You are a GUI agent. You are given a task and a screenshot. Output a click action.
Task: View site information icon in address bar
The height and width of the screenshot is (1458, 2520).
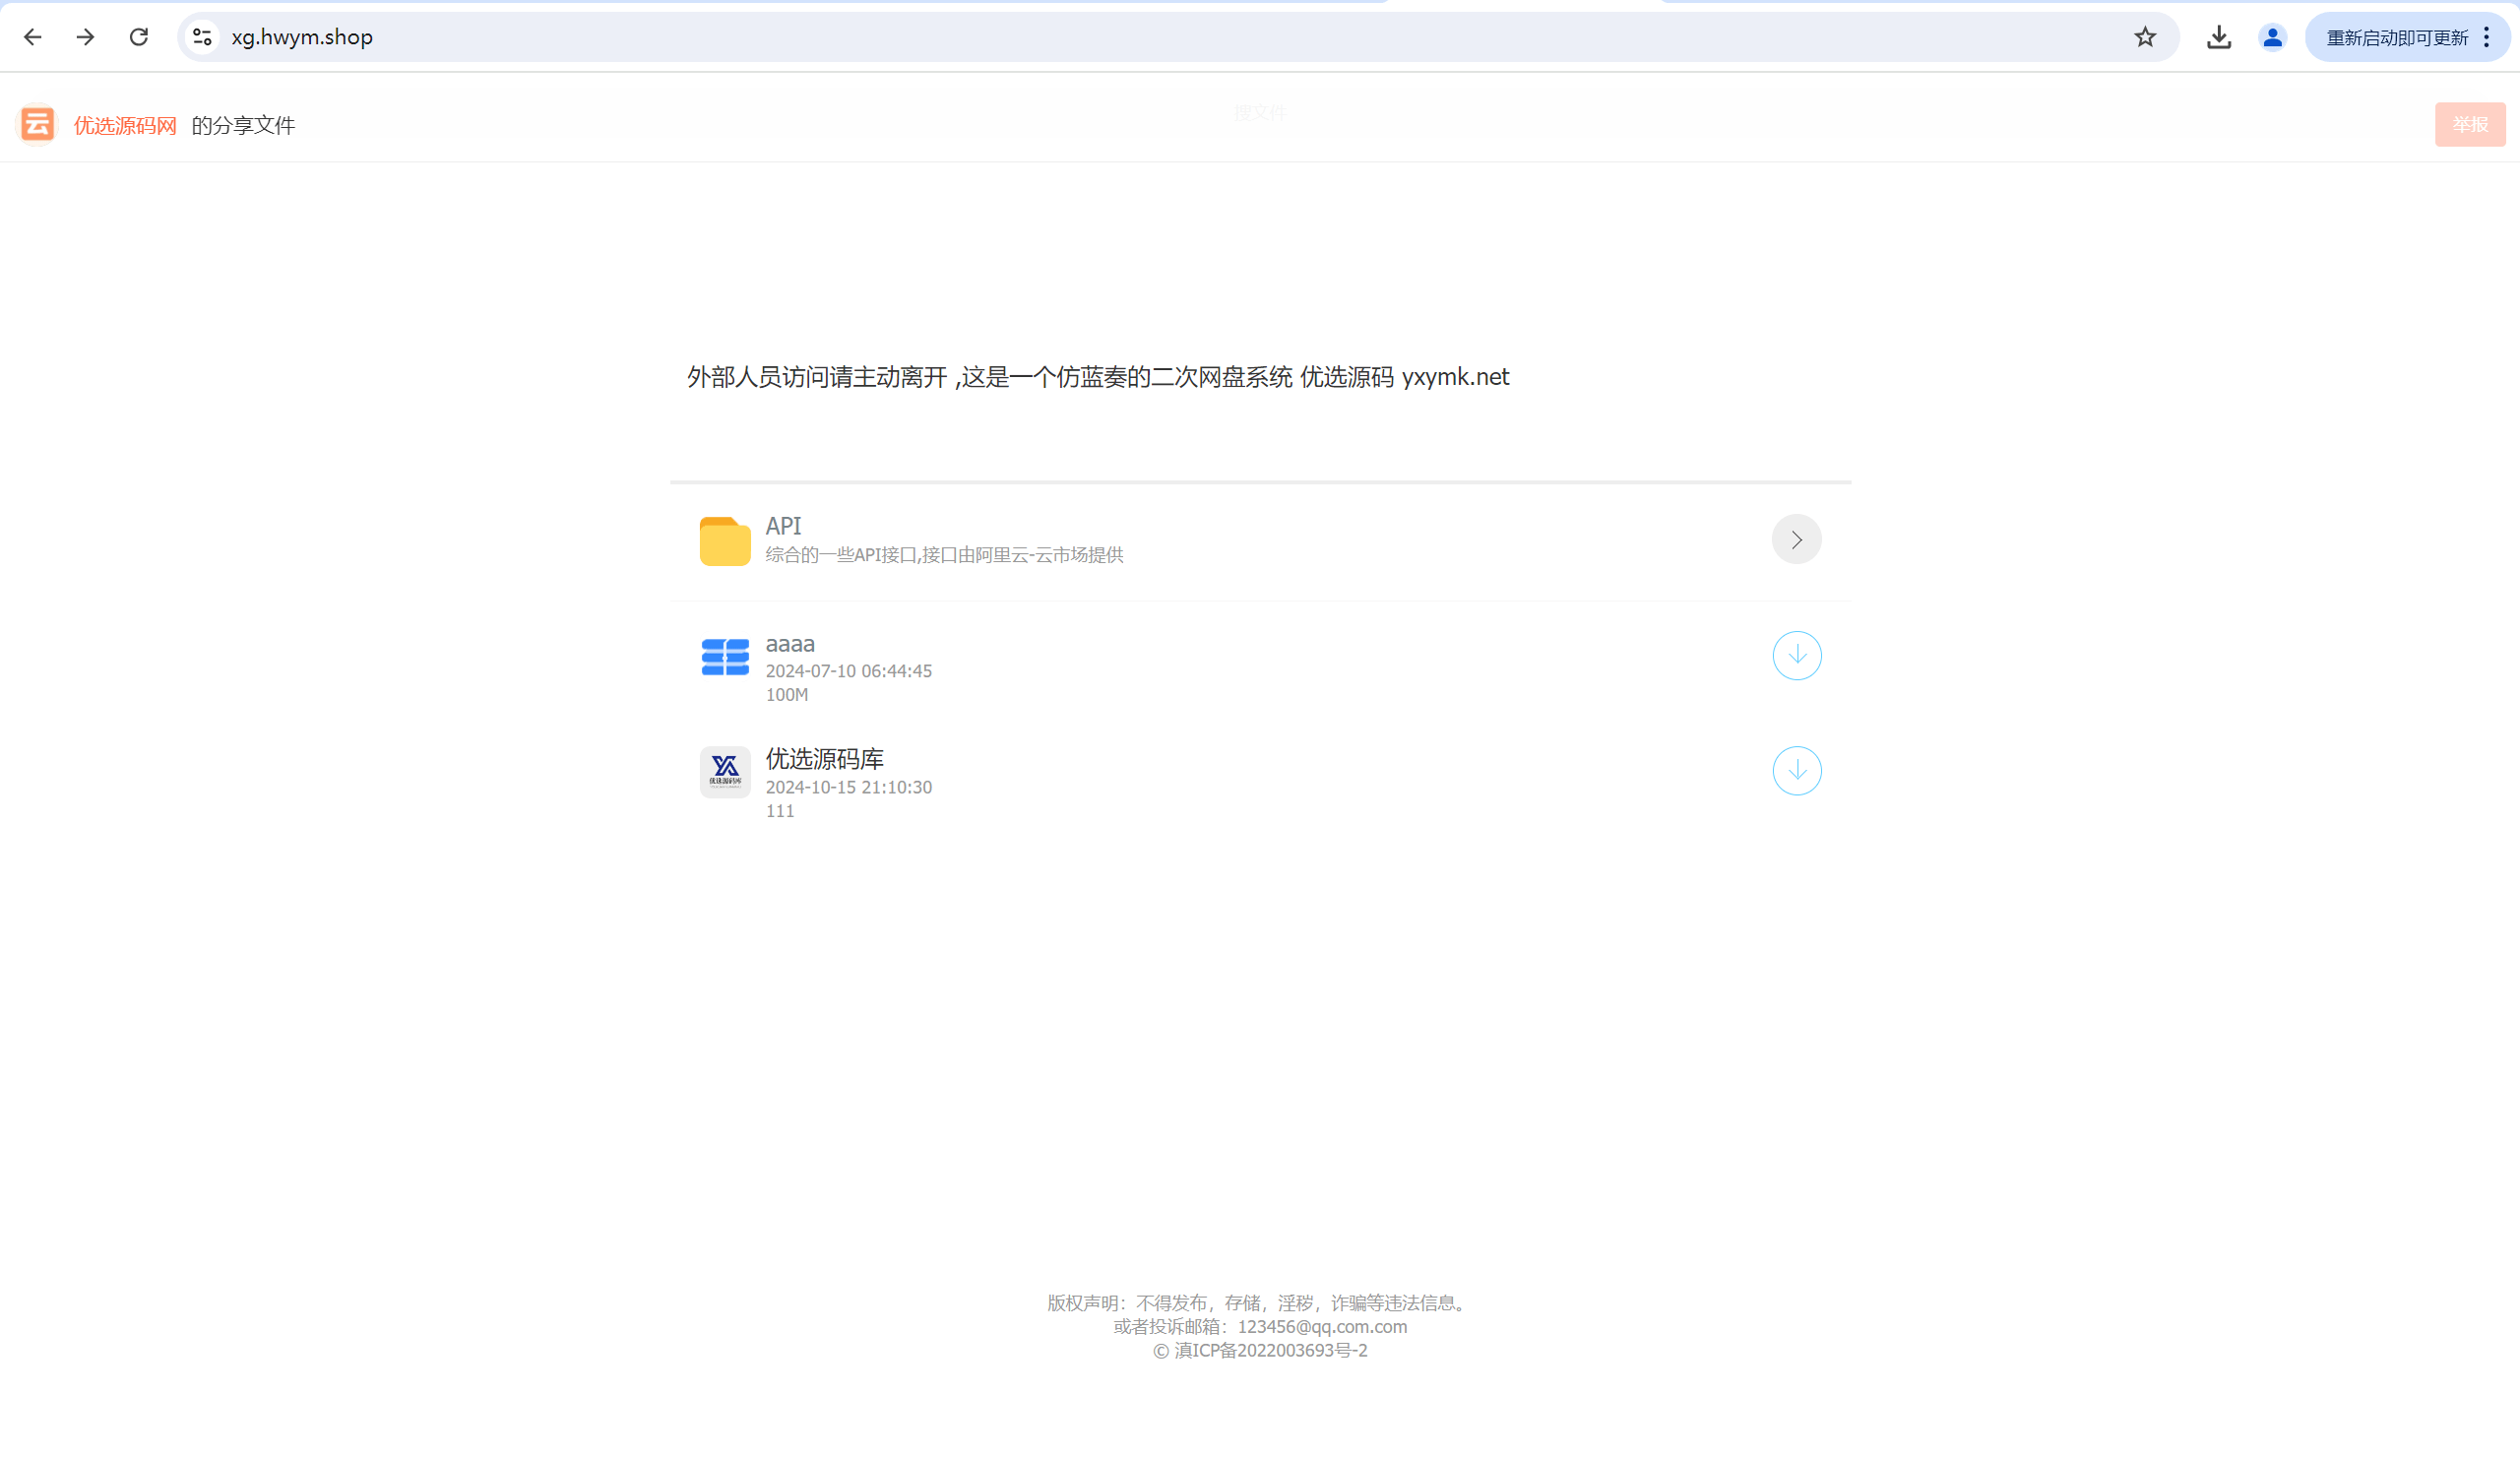(x=203, y=37)
